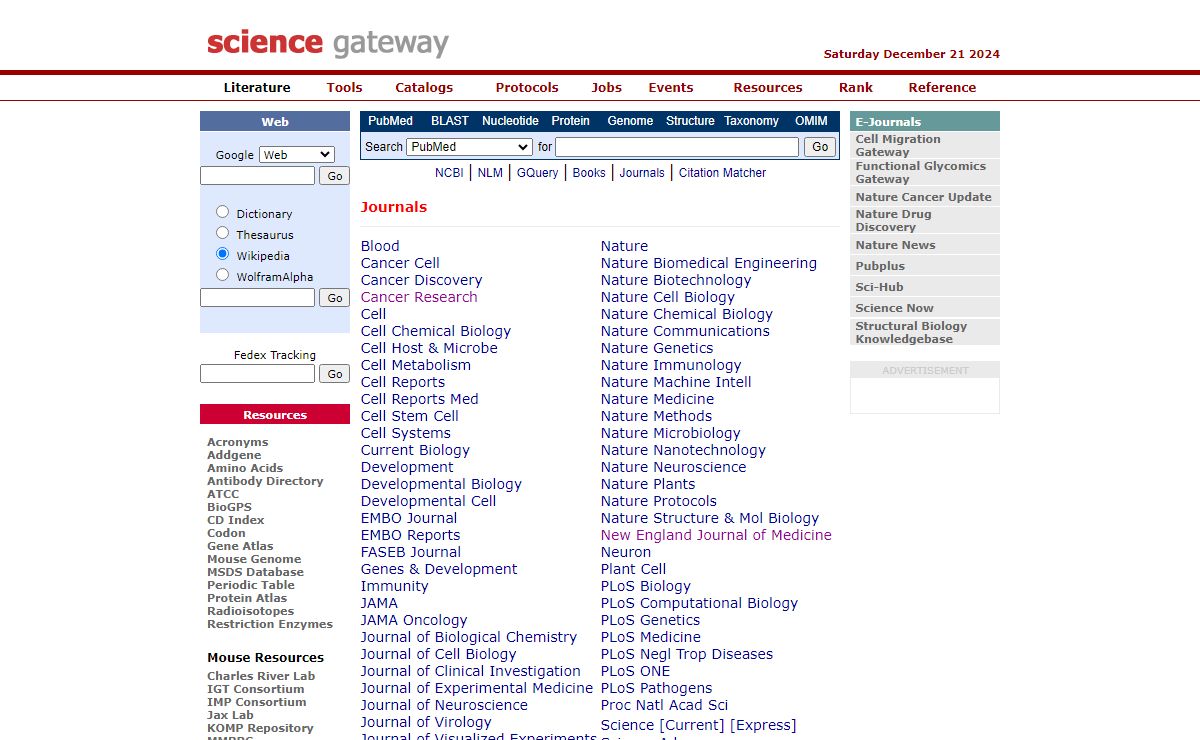The height and width of the screenshot is (740, 1200).
Task: Open the EMBO Journal link
Action: [409, 518]
